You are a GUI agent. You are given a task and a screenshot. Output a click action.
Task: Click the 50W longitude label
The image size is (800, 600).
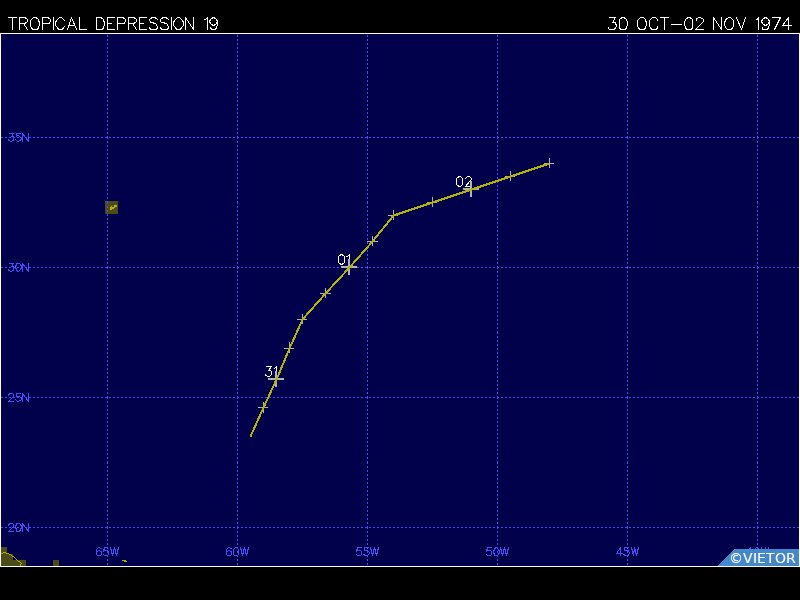point(497,552)
